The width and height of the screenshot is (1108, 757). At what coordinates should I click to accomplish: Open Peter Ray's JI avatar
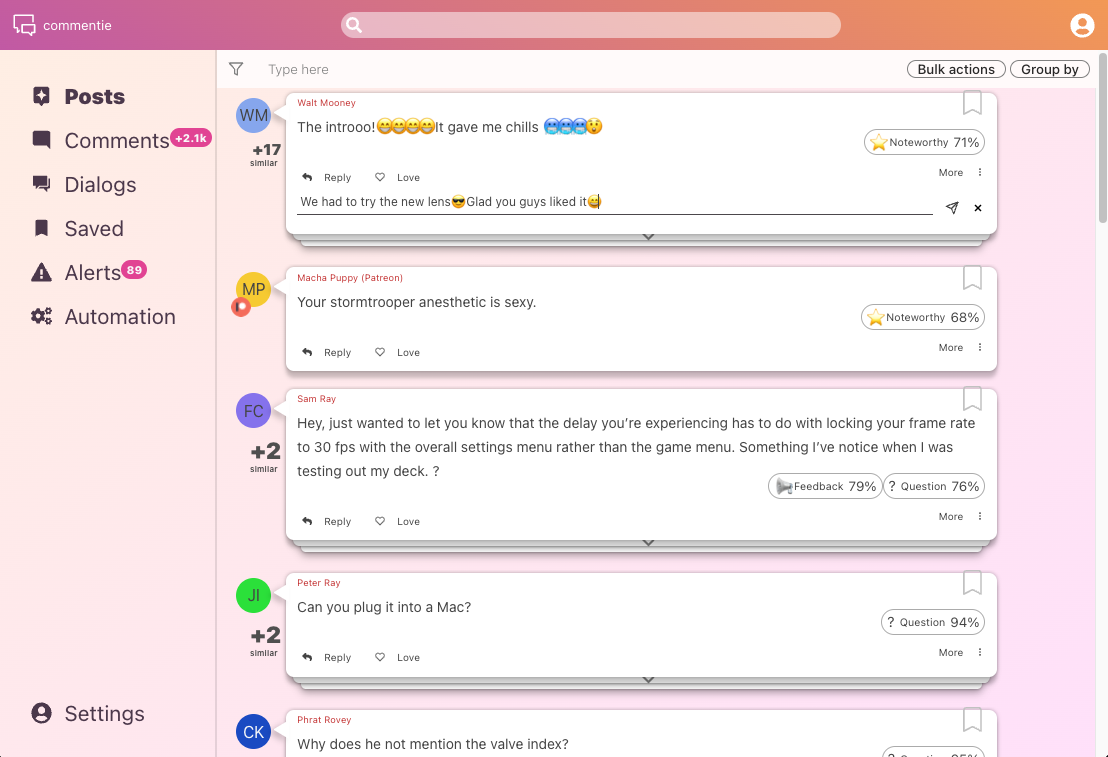[254, 595]
